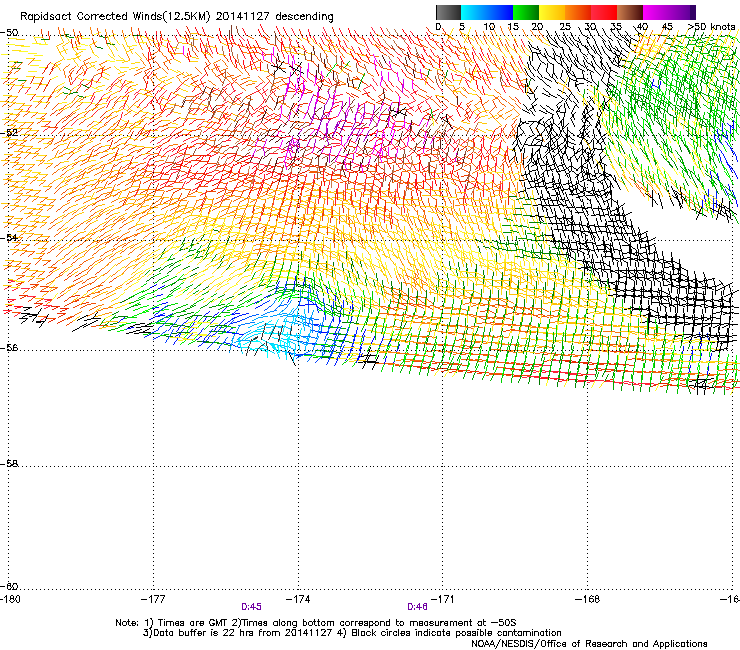This screenshot has height=650, width=740.
Task: Click the green 15-20 knots legend segment
Action: tap(526, 12)
